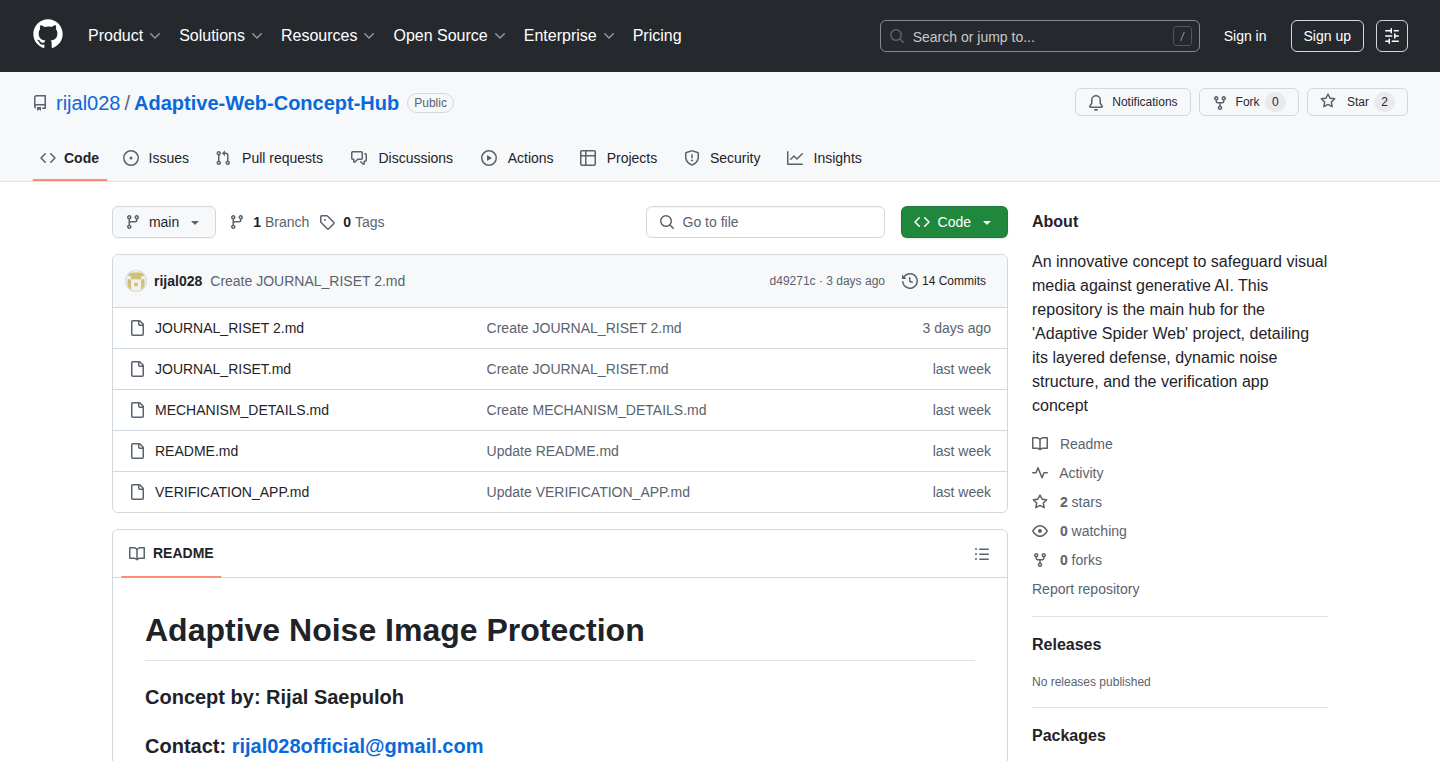
Task: Switch to the Security tab
Action: point(722,158)
